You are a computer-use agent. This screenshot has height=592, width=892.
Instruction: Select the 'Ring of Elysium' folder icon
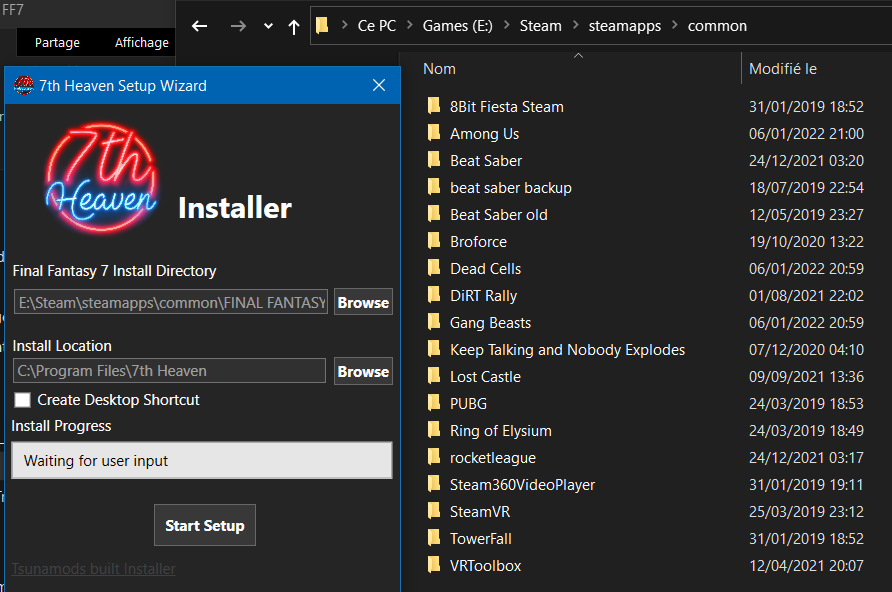point(434,430)
